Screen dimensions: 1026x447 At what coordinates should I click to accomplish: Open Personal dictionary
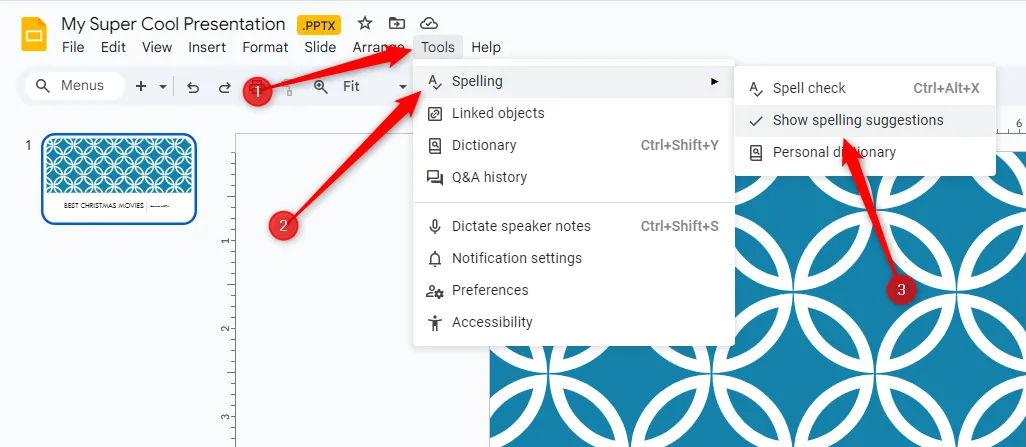click(x=864, y=152)
